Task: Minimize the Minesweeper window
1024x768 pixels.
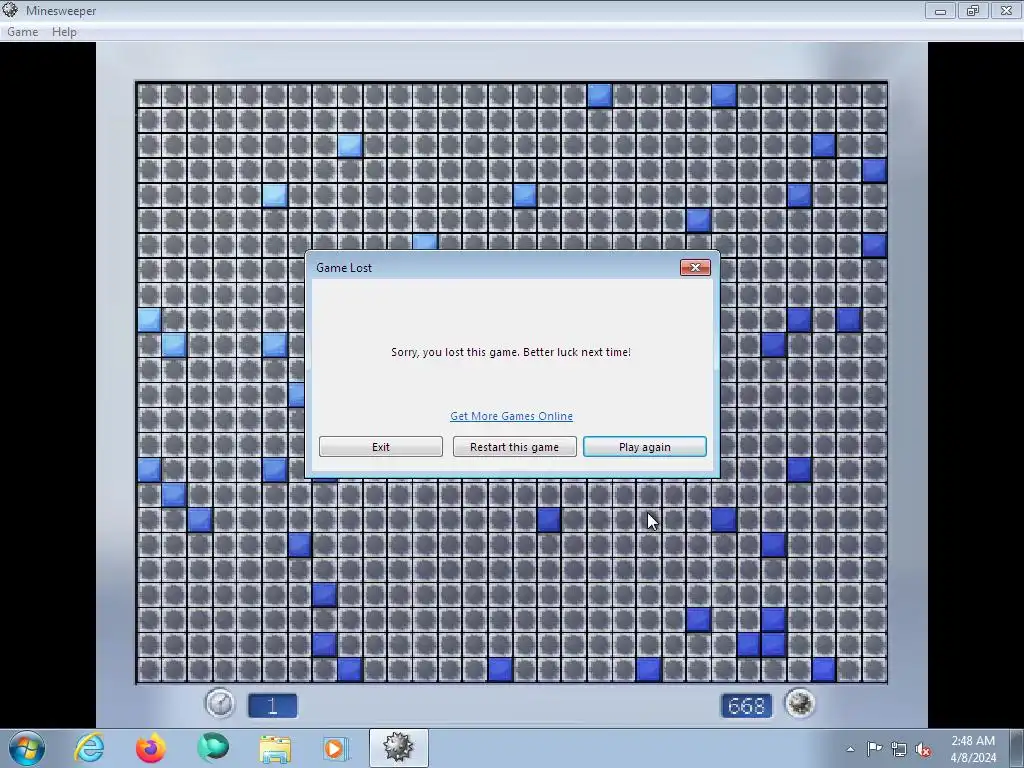Action: click(x=940, y=10)
